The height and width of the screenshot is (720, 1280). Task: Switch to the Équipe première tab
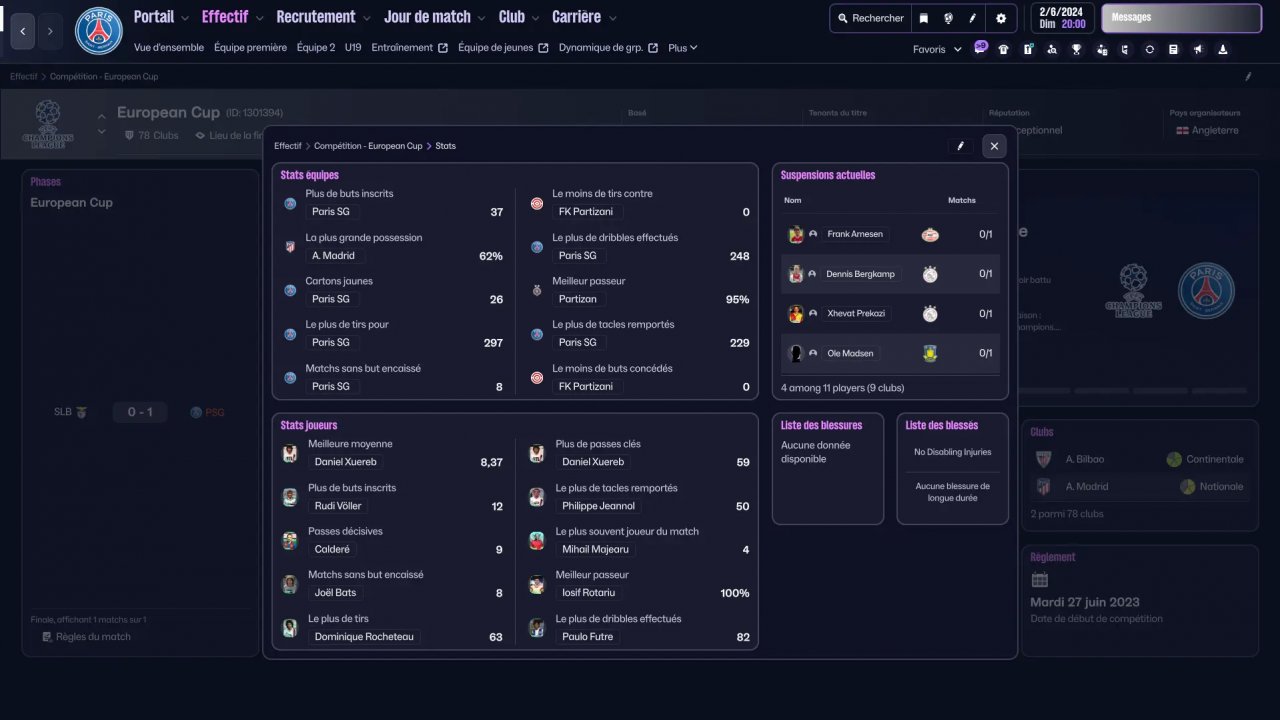click(249, 47)
